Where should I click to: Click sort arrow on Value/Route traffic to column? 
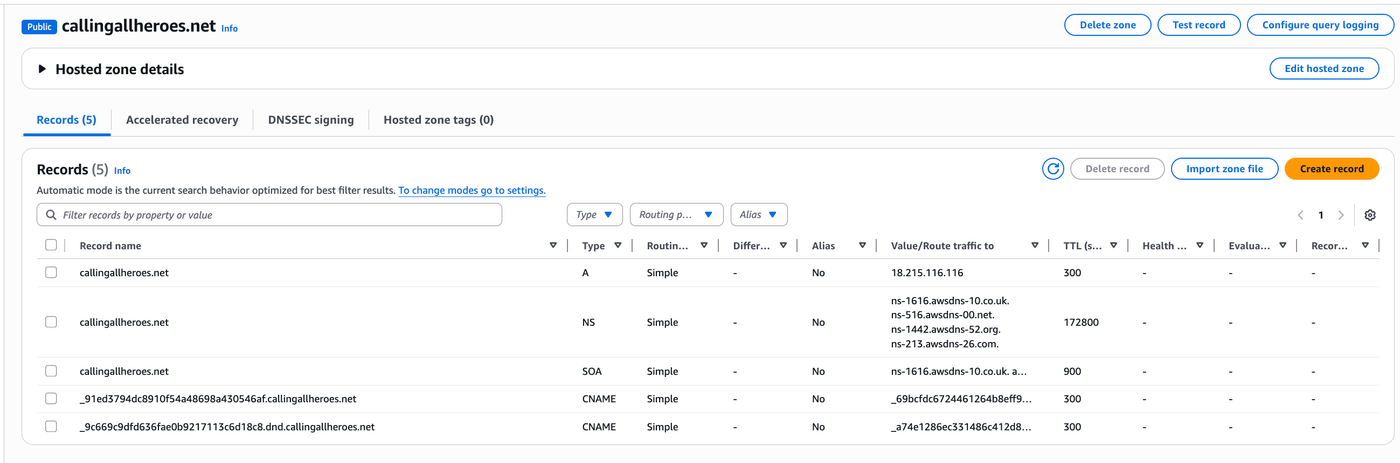1035,246
